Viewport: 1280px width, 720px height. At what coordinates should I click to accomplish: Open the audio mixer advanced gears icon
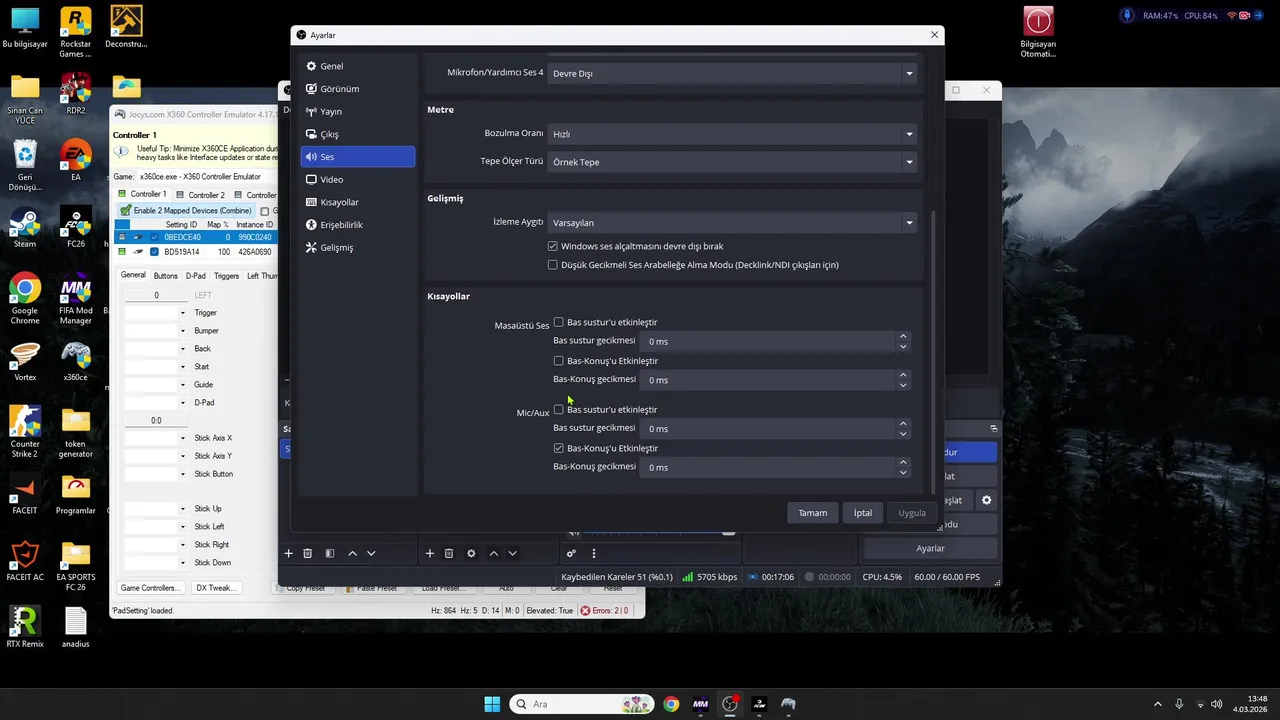coord(571,554)
